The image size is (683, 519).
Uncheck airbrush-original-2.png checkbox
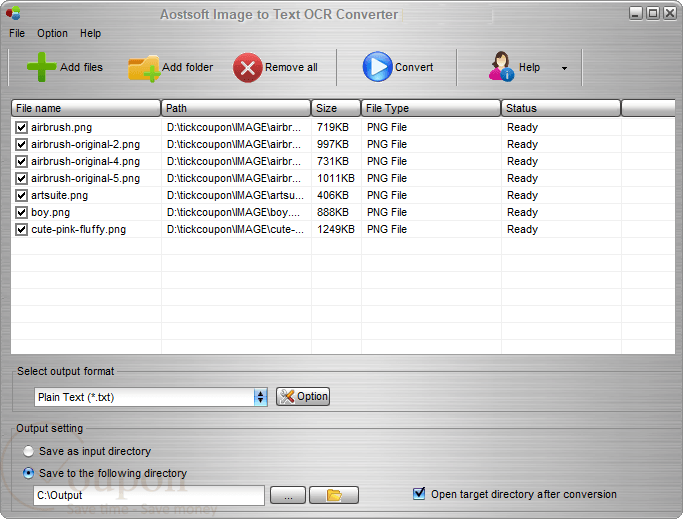(21, 144)
